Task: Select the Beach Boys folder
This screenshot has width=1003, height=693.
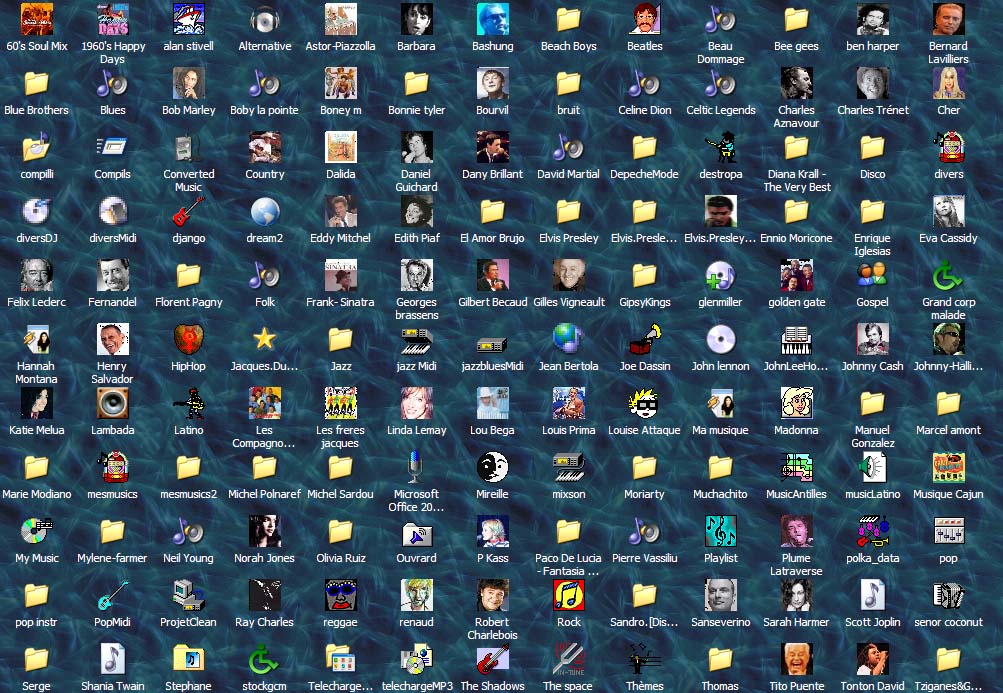Action: (x=569, y=19)
